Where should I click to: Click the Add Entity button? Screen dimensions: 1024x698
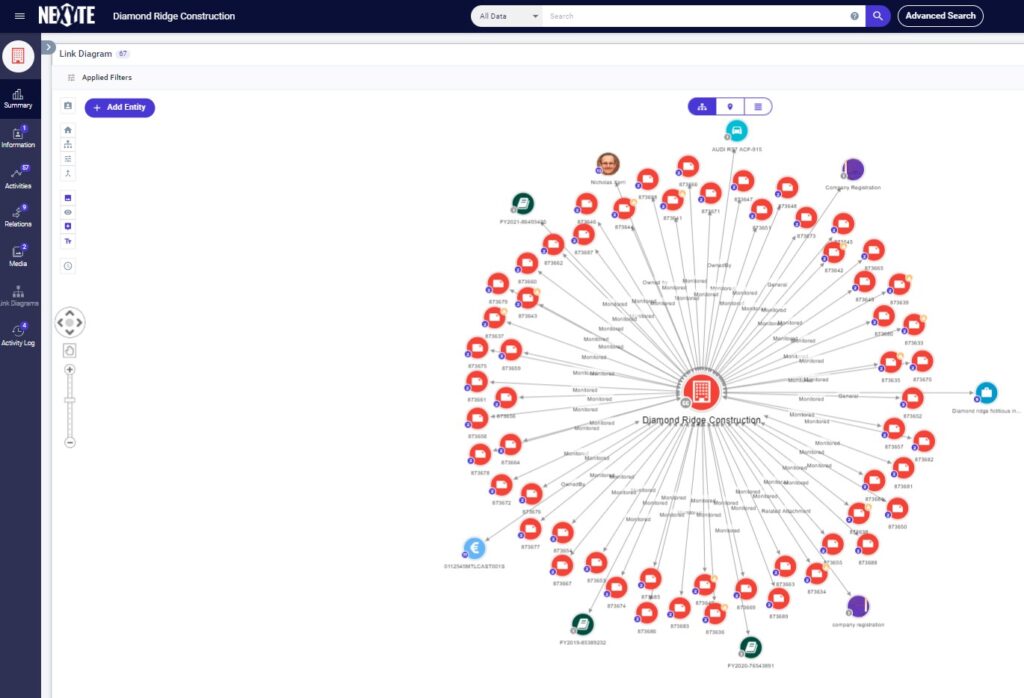click(120, 108)
